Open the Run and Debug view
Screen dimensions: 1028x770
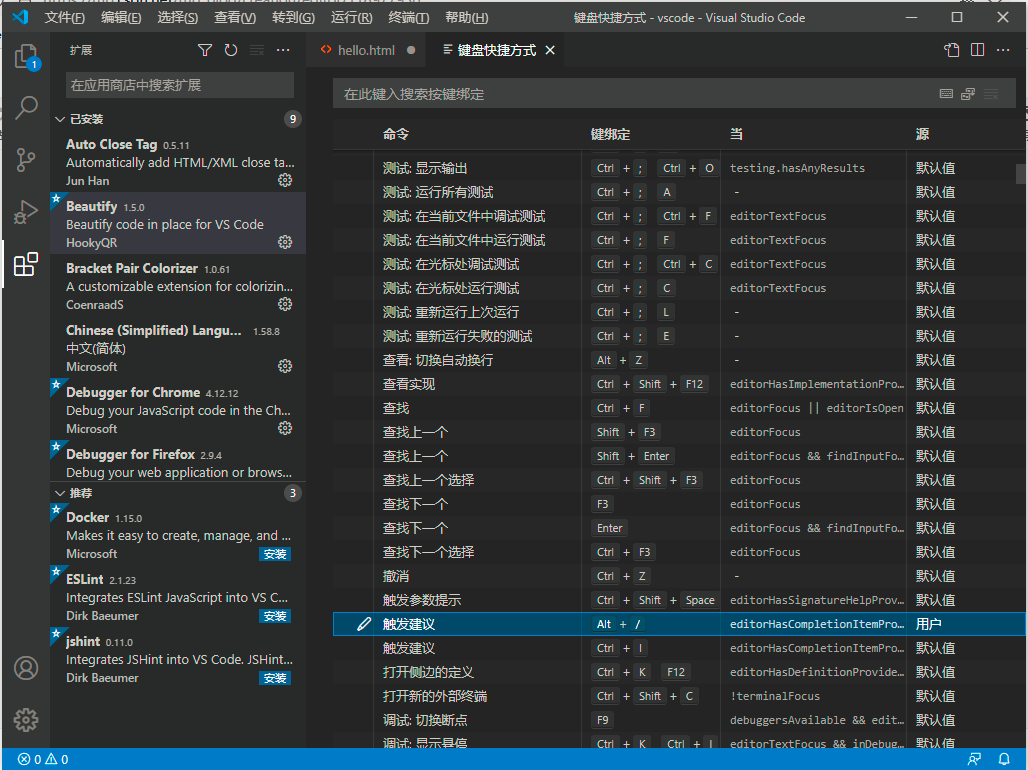[x=26, y=212]
